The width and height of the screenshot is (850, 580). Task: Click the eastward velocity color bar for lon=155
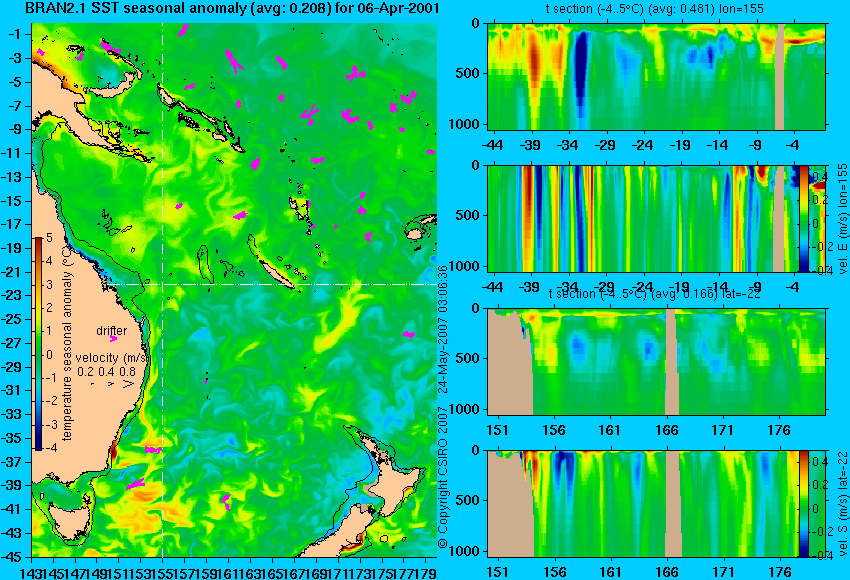(804, 219)
